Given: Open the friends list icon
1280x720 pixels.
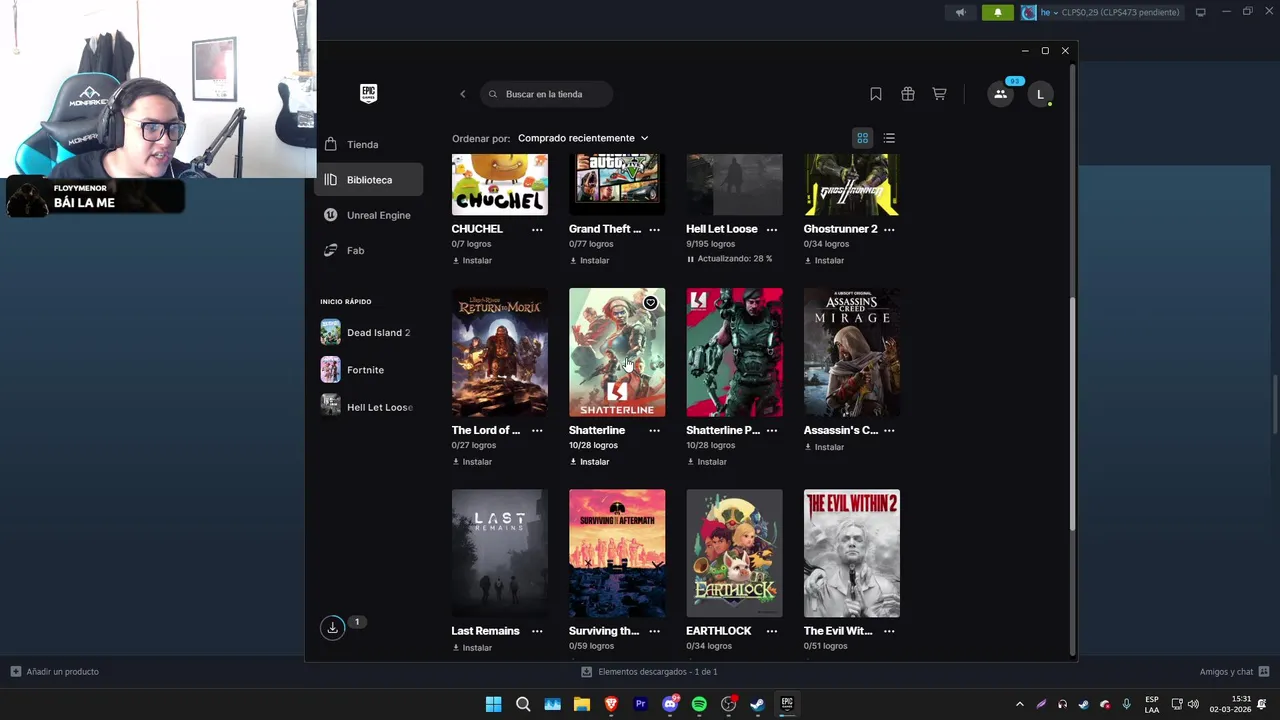Looking at the screenshot, I should point(1000,94).
